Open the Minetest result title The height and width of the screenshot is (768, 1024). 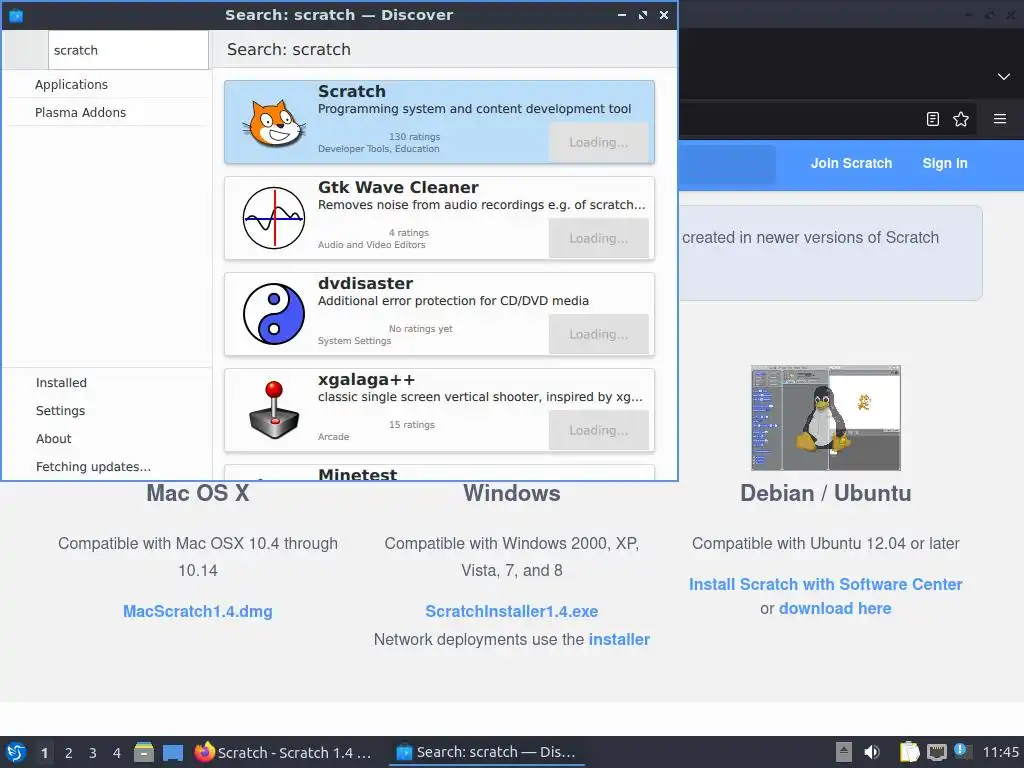(x=357, y=474)
